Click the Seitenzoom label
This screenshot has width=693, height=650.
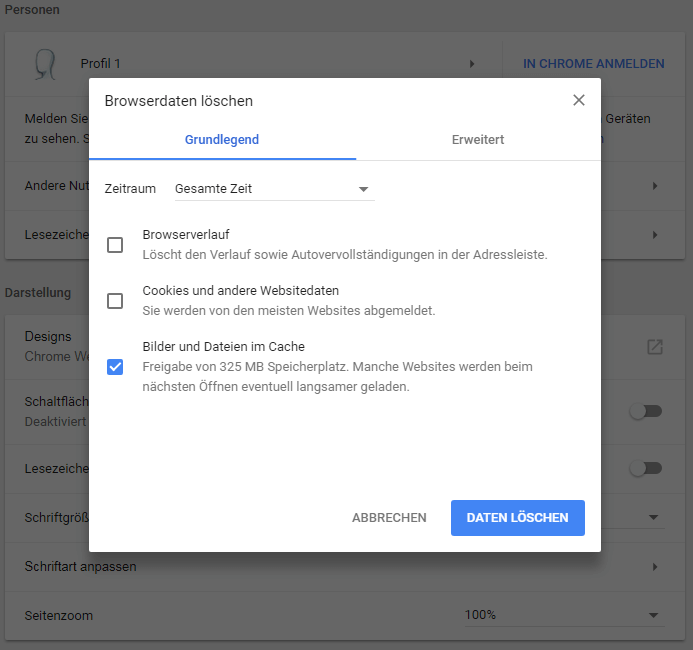click(x=59, y=616)
